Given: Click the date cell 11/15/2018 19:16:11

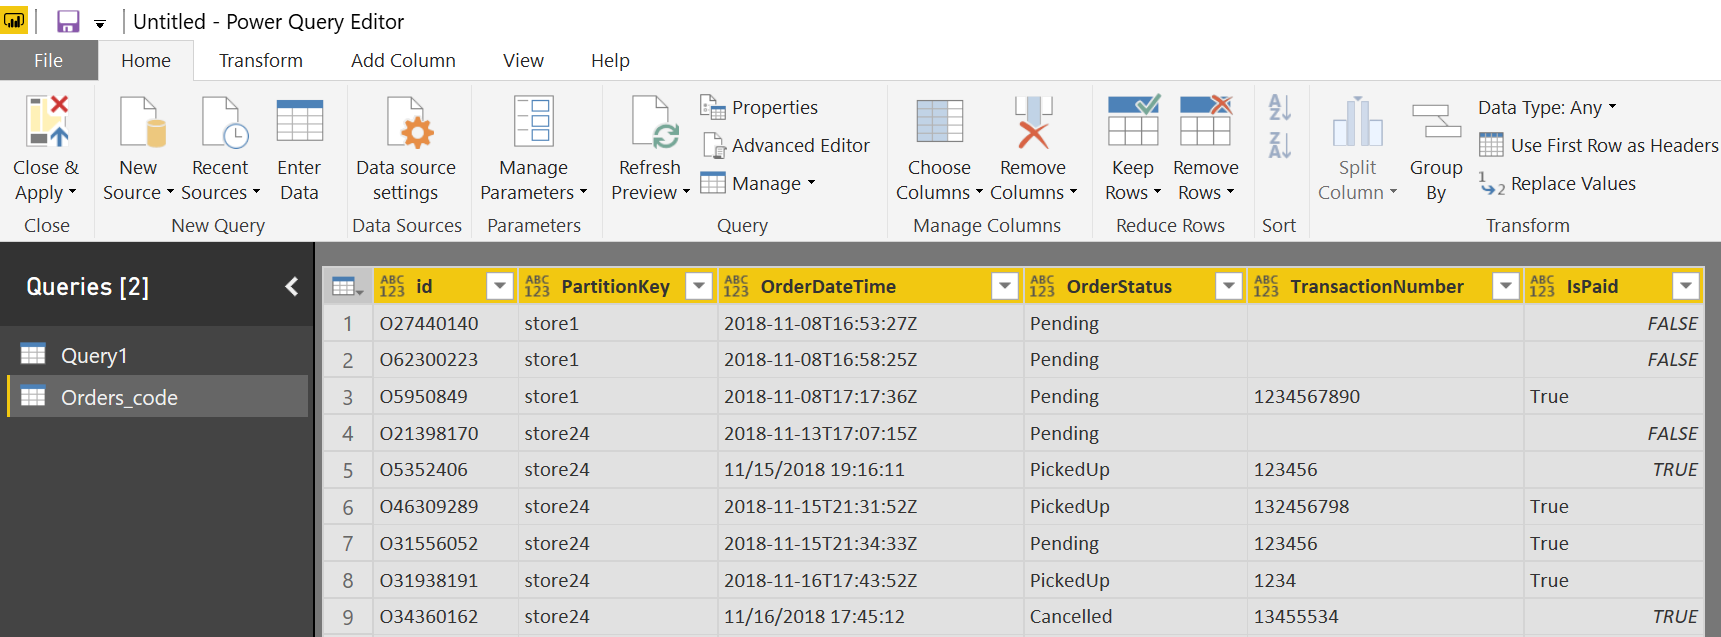Looking at the screenshot, I should (871, 469).
